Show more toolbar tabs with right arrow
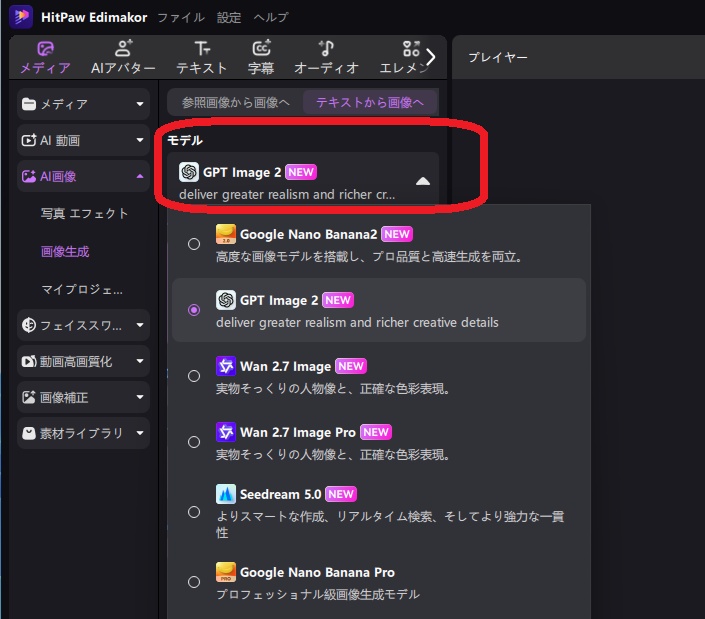The width and height of the screenshot is (705, 619). click(431, 57)
